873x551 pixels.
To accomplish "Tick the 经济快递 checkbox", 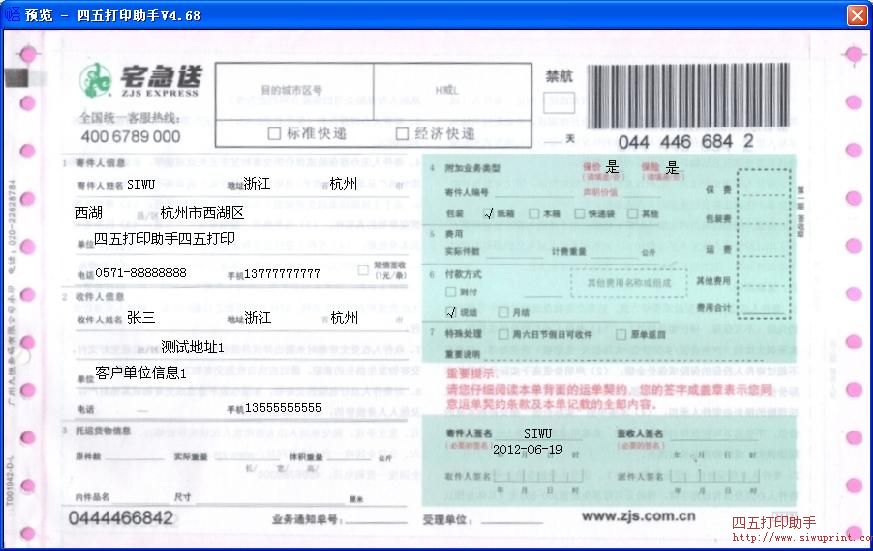I will [x=402, y=134].
